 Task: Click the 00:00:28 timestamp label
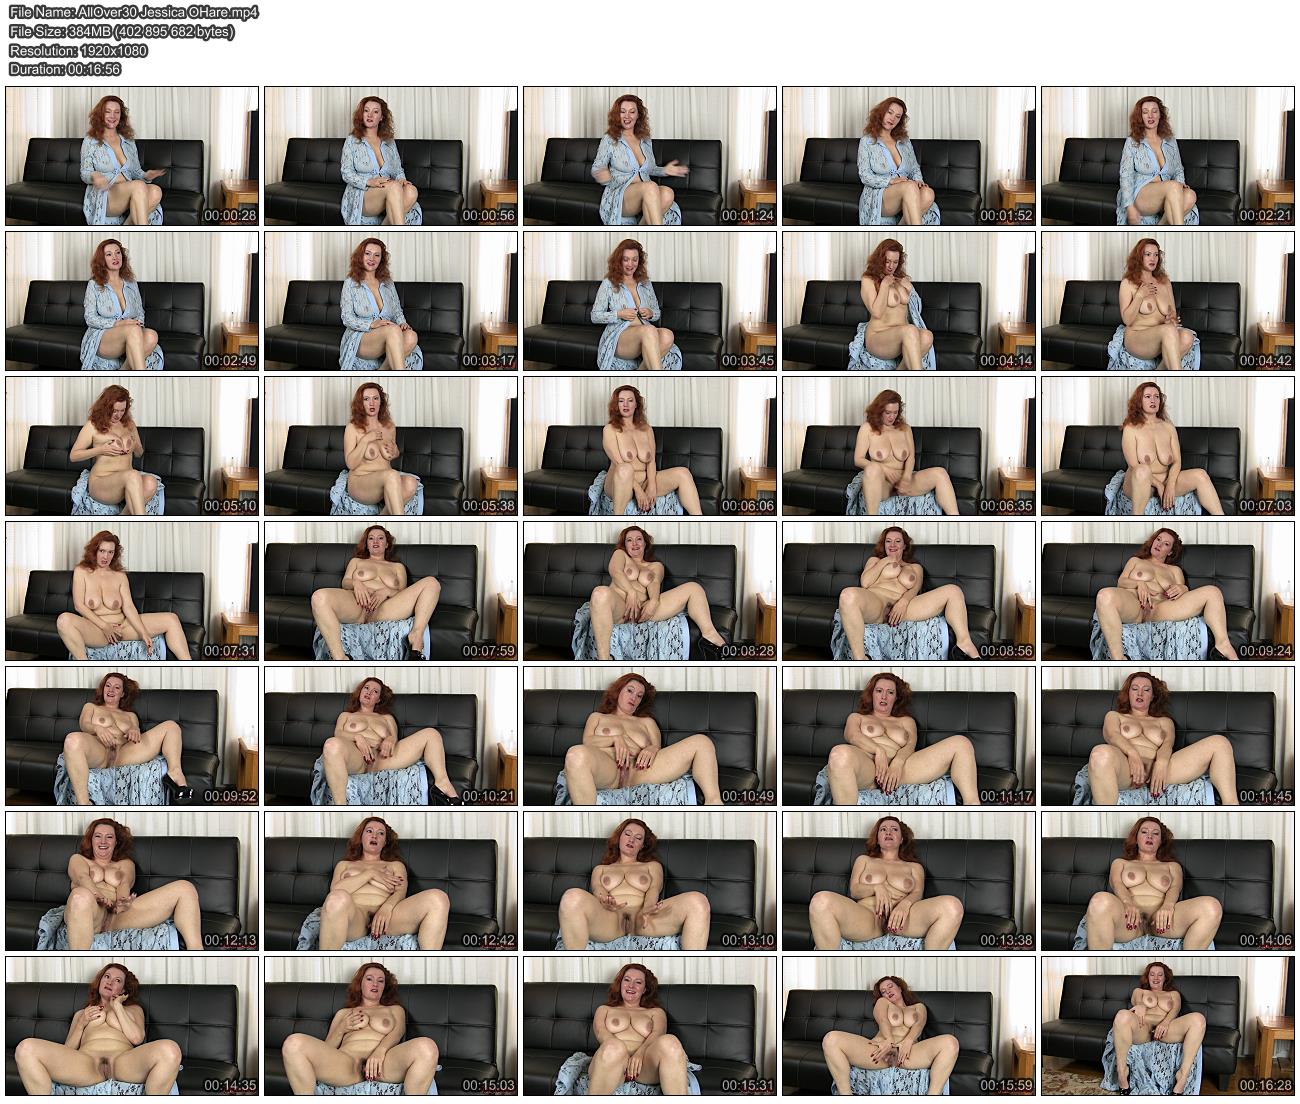[x=230, y=216]
